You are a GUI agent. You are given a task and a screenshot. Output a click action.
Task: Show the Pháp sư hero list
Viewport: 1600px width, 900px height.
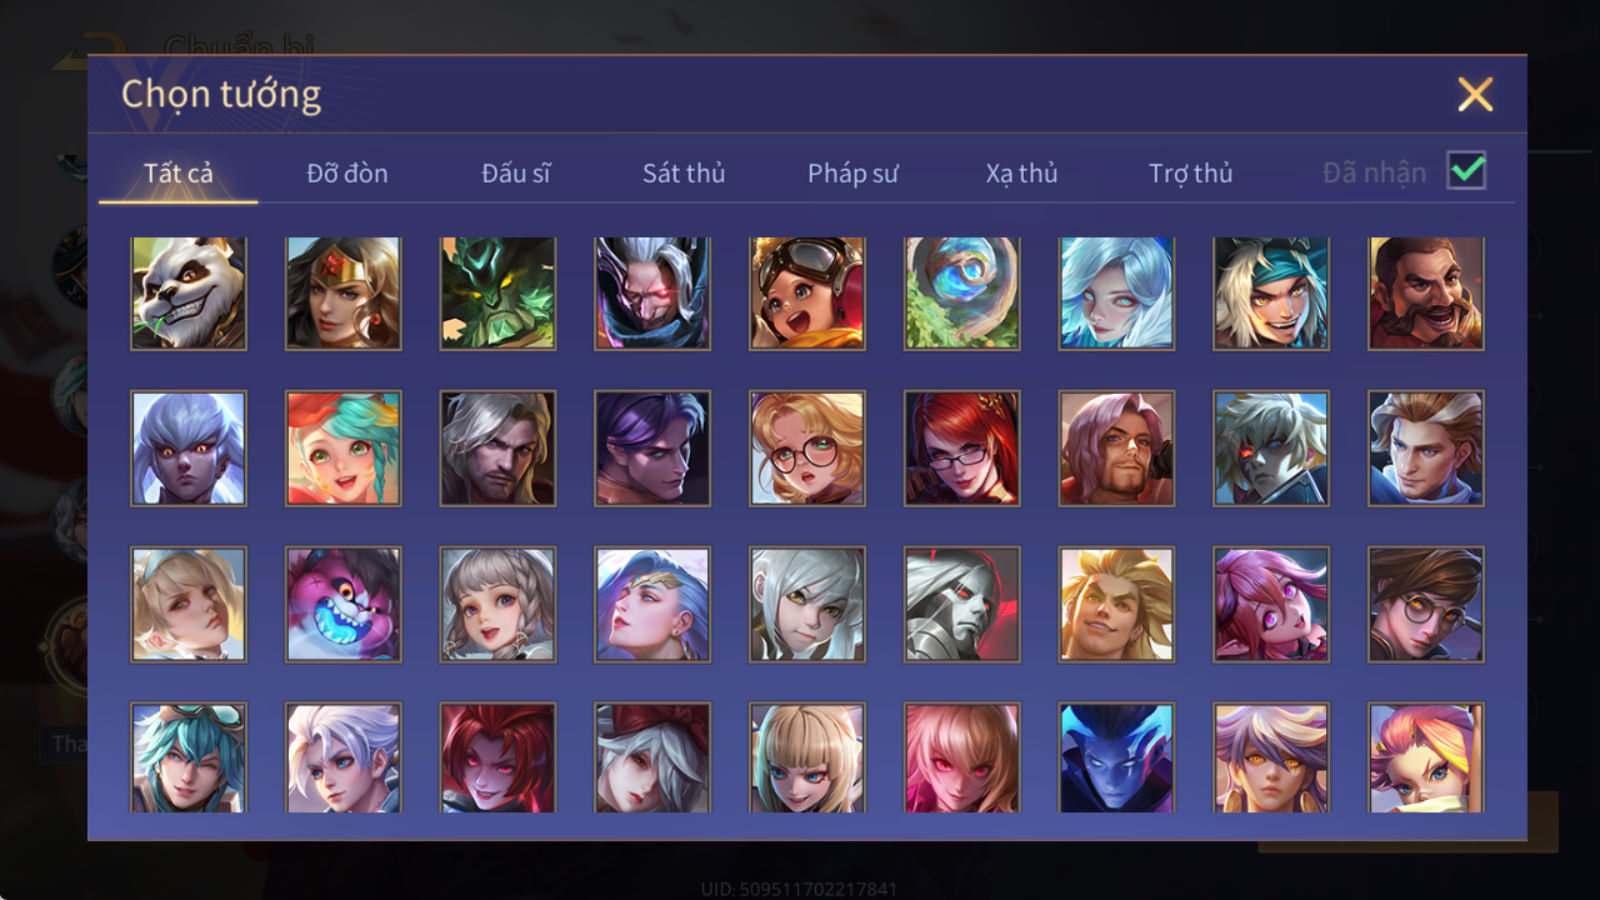853,173
